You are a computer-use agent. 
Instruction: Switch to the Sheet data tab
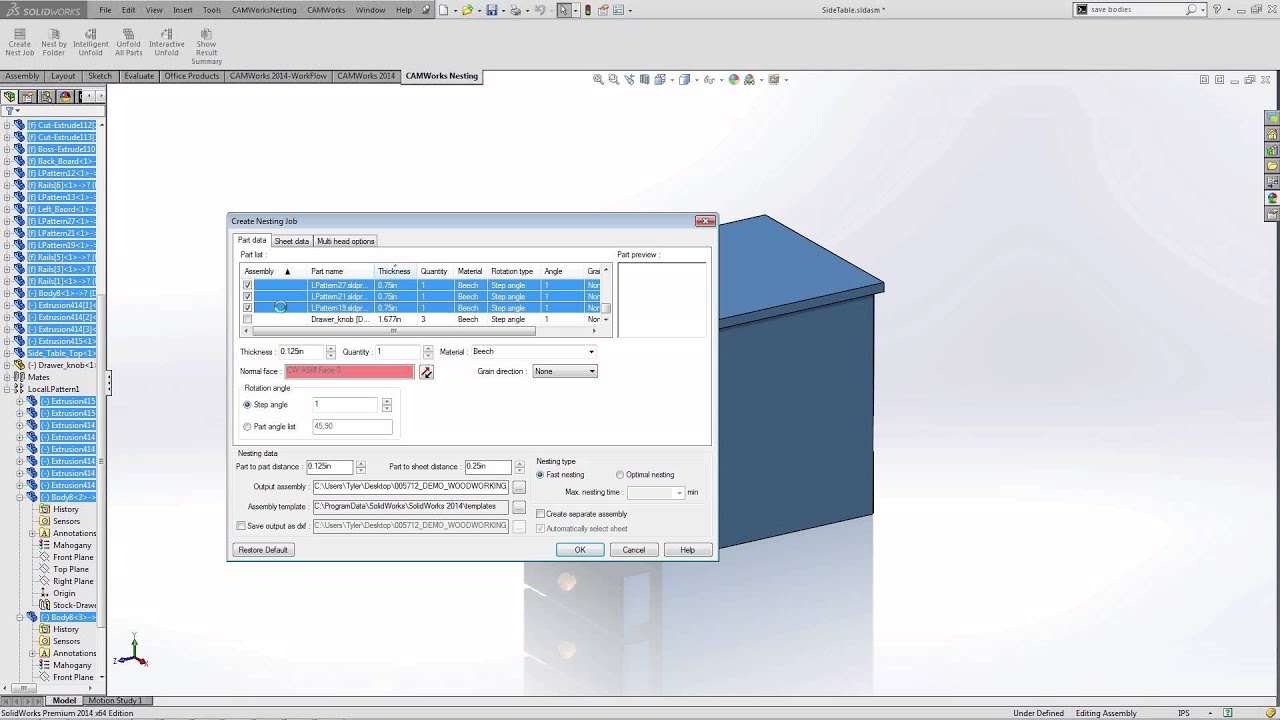291,241
